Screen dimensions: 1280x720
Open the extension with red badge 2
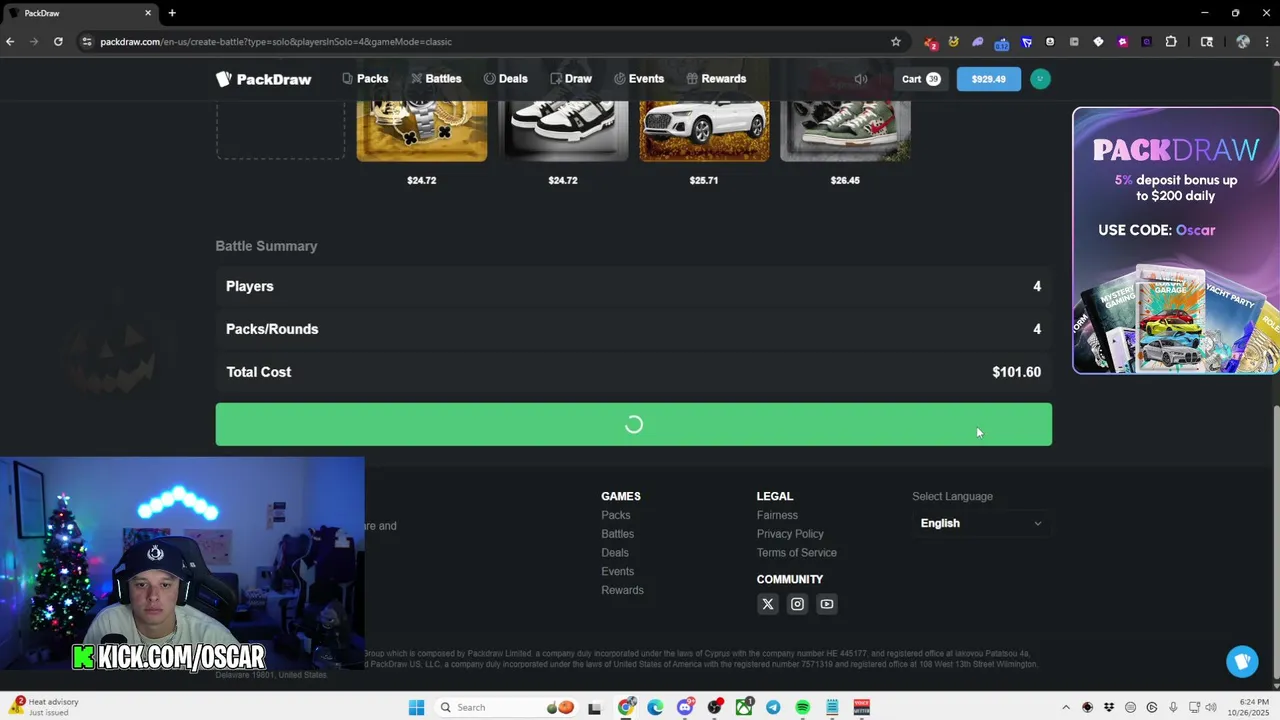point(930,42)
